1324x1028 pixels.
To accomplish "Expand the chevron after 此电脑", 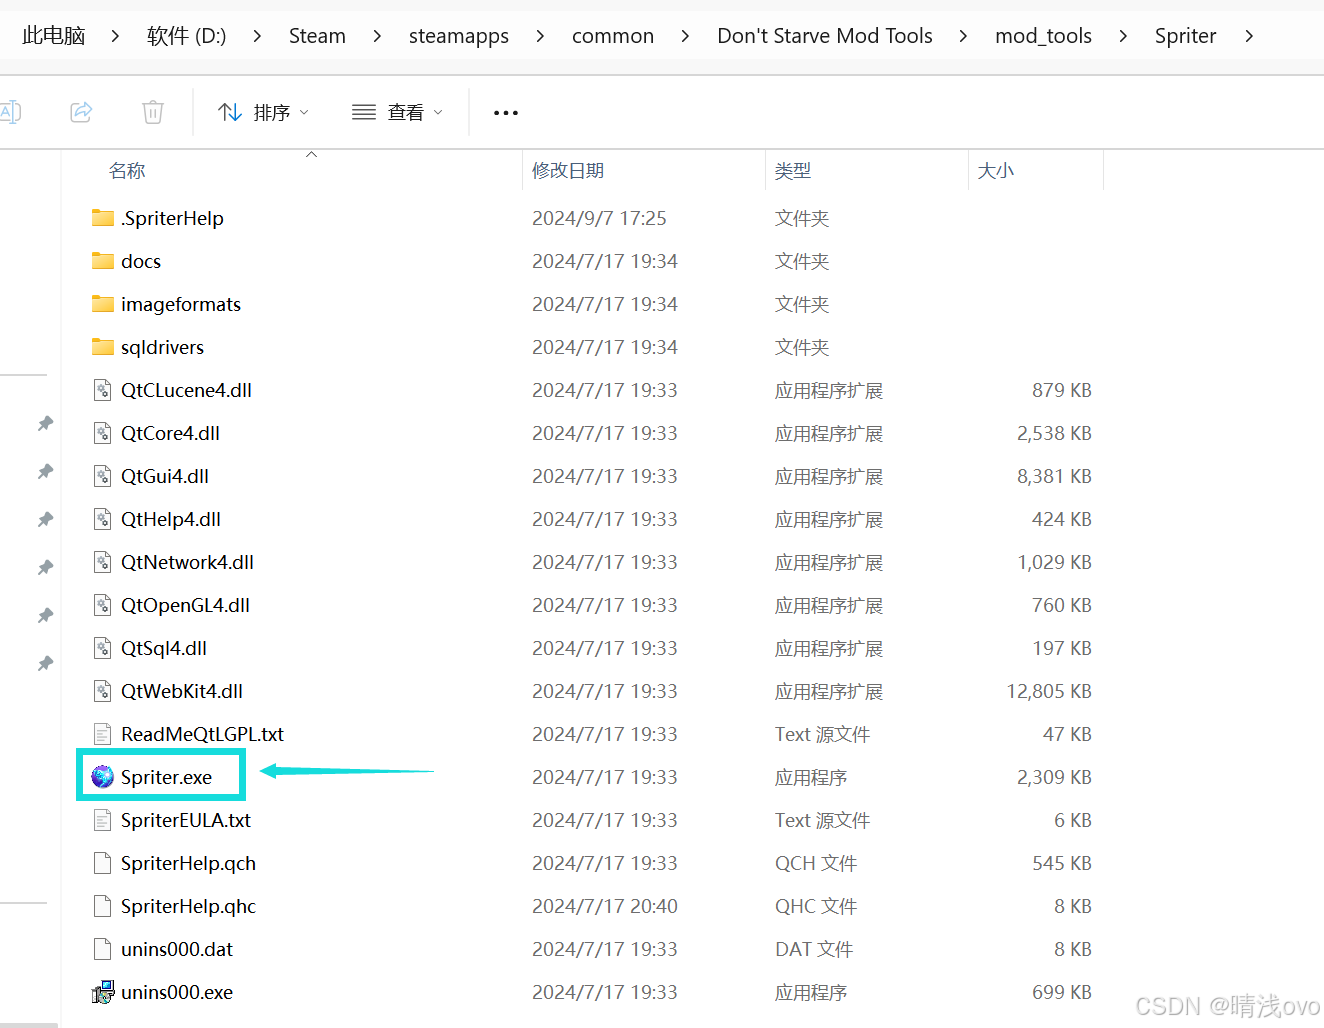I will (x=115, y=36).
